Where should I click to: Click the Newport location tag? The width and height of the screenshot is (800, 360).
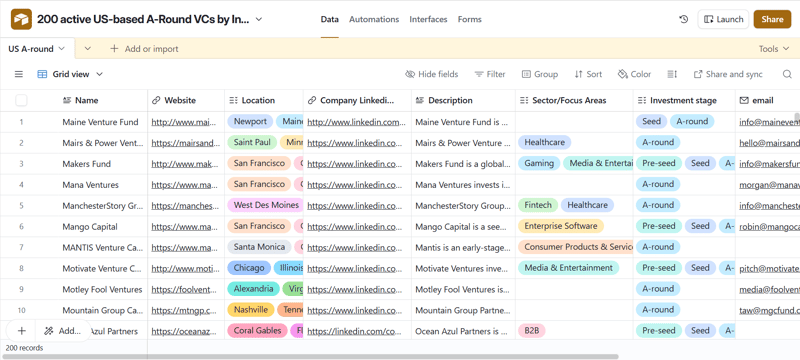coord(250,121)
